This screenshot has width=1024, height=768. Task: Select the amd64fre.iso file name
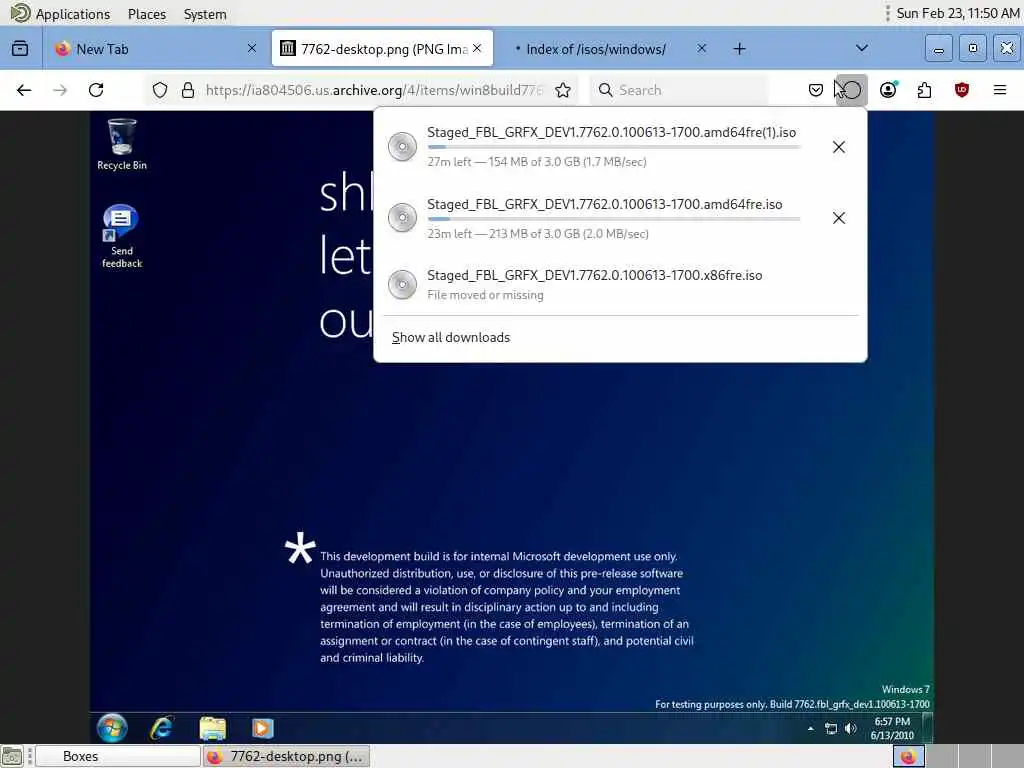605,204
